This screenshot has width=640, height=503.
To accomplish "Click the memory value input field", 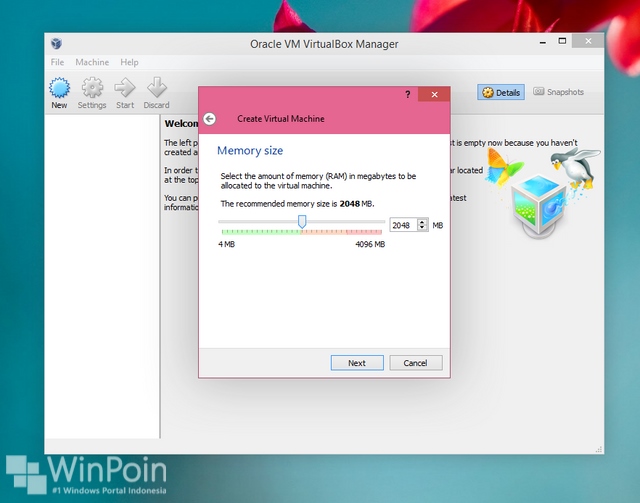I will (x=403, y=225).
